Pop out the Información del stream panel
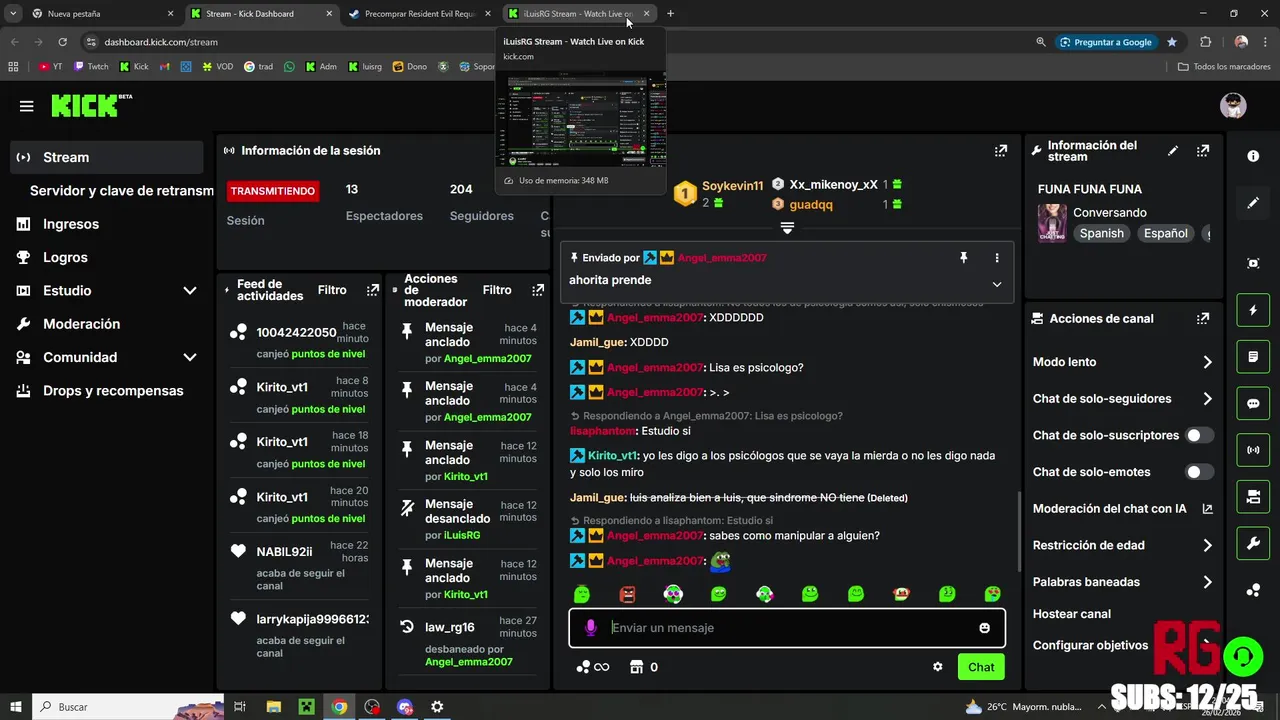1280x720 pixels. (1203, 151)
